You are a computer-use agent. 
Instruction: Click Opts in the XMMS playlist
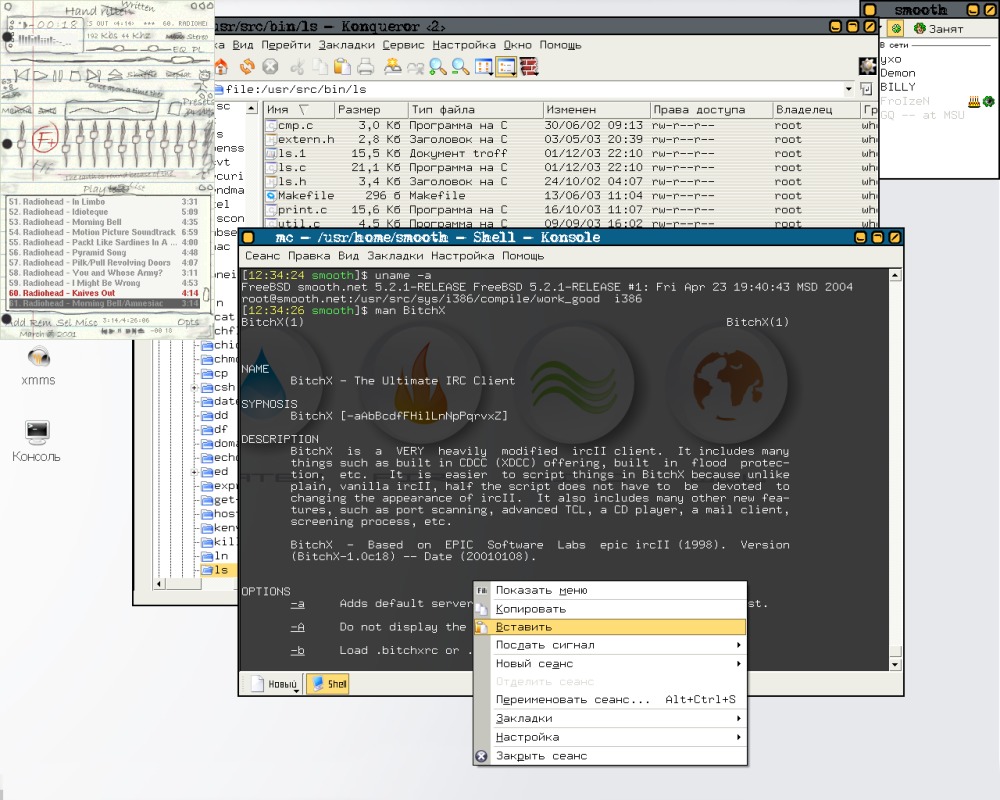[188, 322]
